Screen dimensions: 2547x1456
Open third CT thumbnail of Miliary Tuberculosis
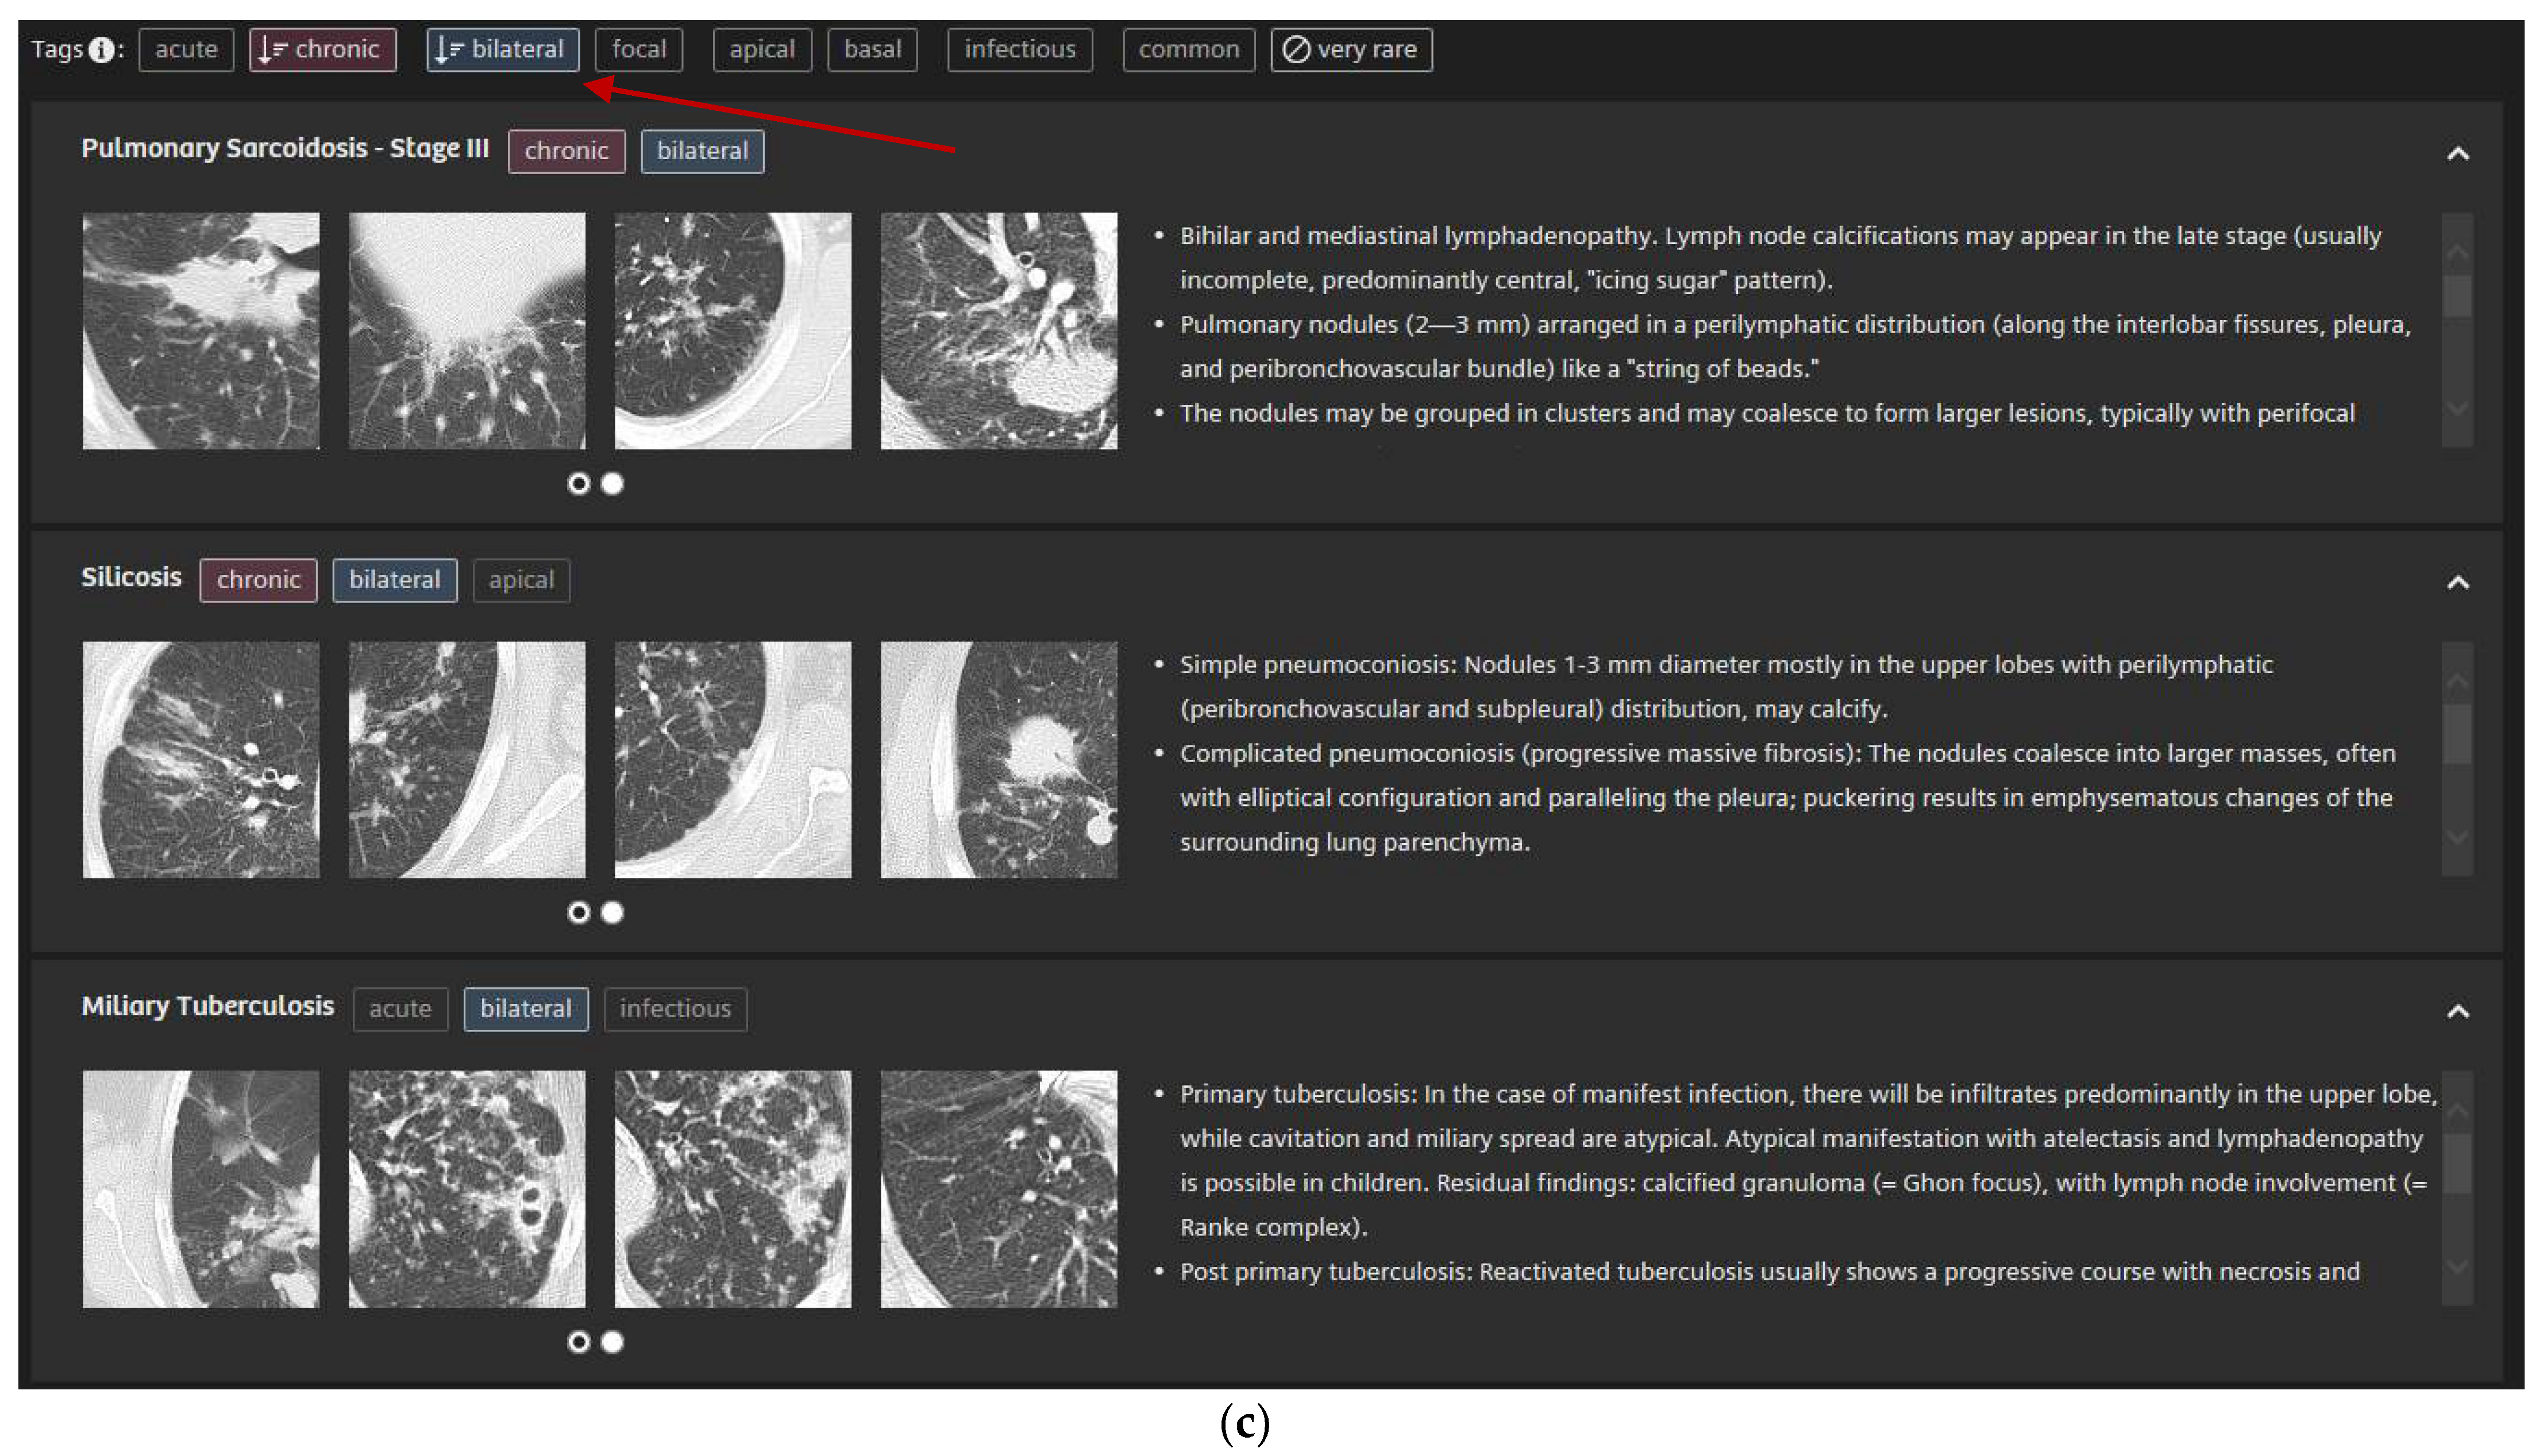[x=733, y=1189]
